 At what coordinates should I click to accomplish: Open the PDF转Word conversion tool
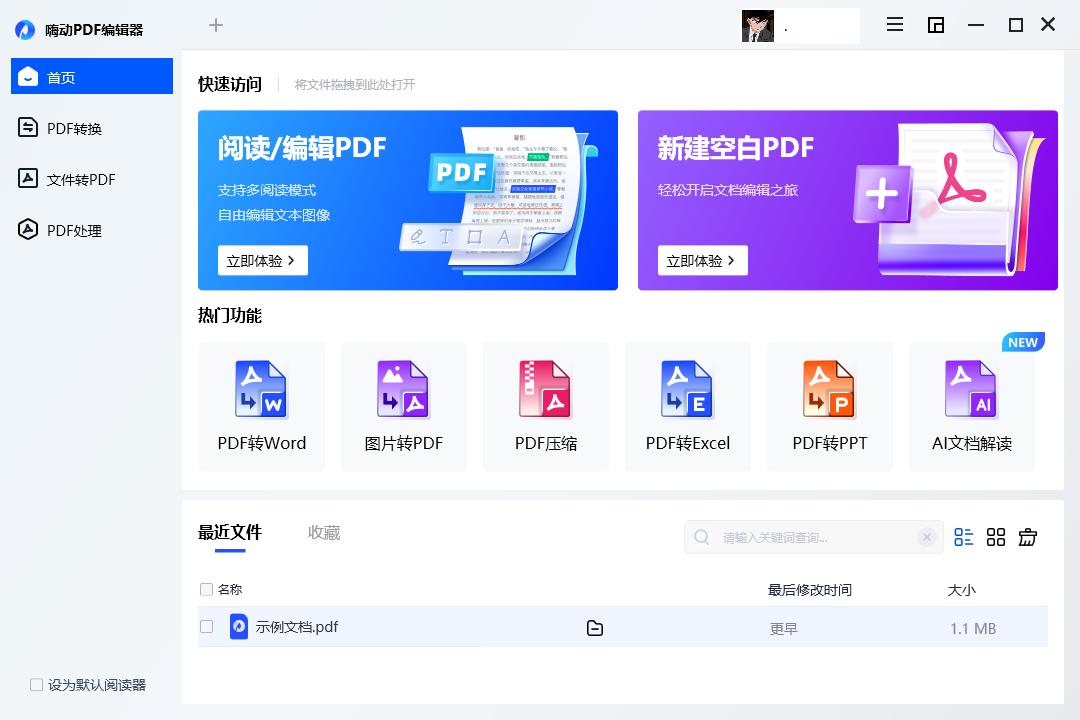click(261, 406)
